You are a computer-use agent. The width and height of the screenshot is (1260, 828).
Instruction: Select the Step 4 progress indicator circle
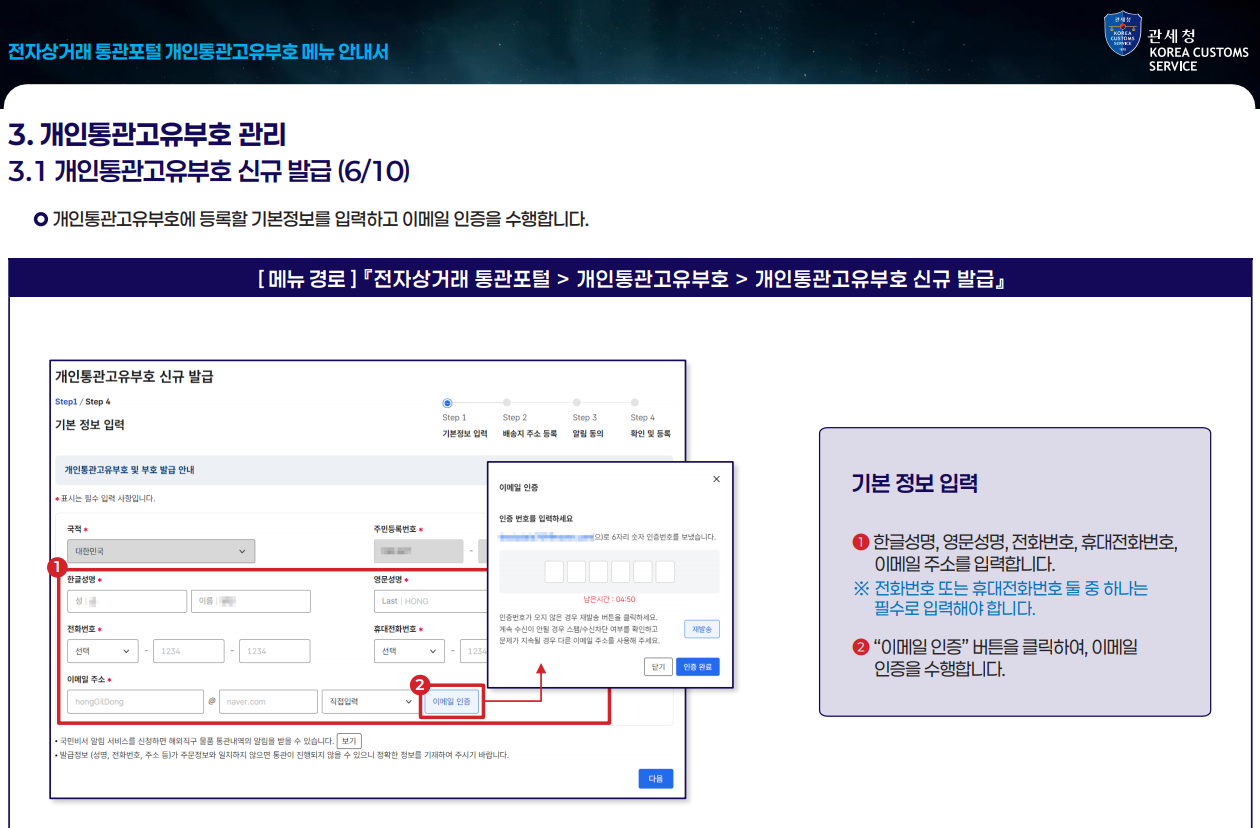coord(635,403)
